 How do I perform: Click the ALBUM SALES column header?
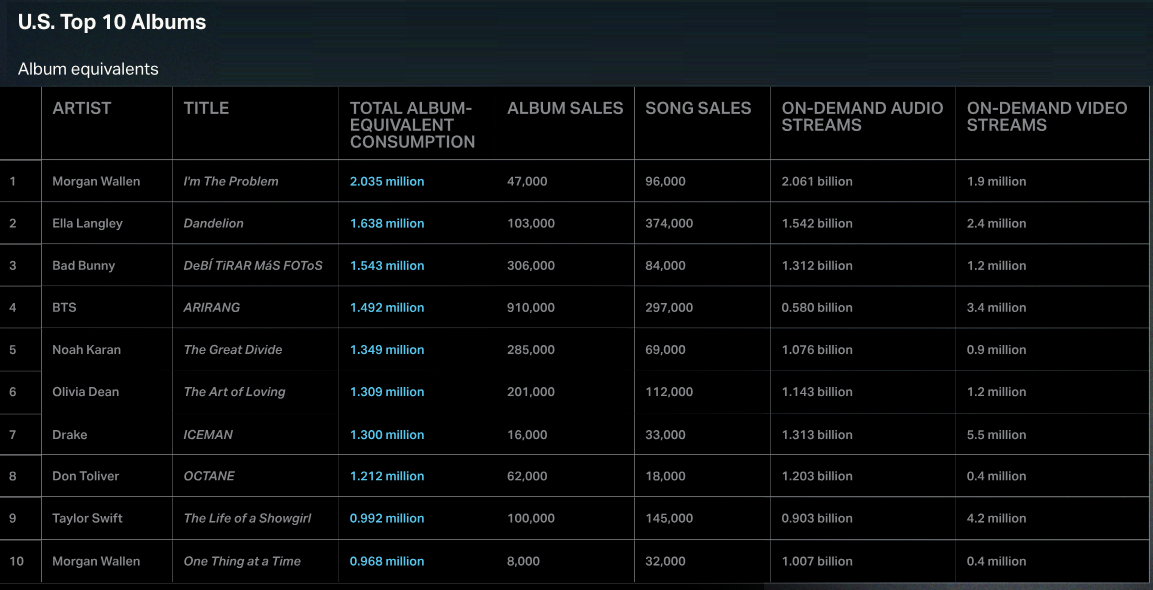coord(565,108)
